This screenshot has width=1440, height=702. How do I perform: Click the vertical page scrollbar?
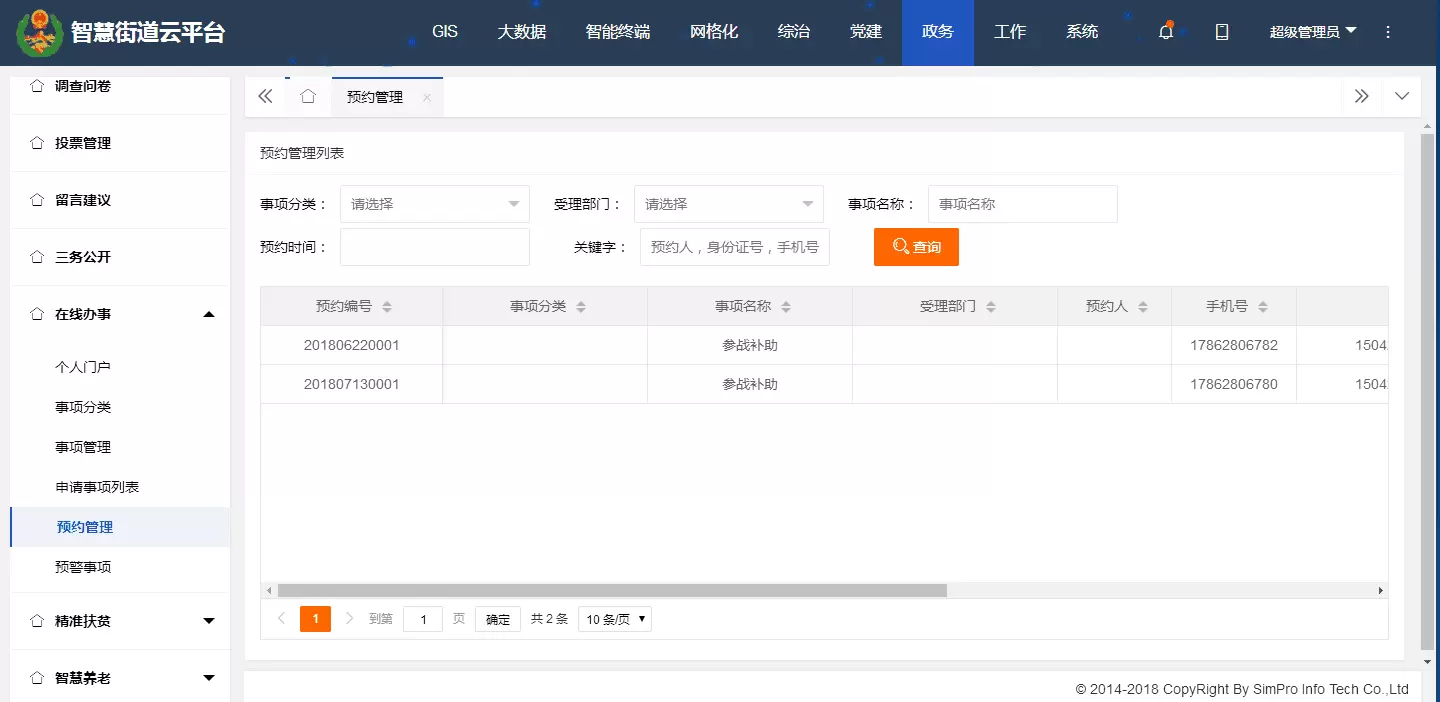pos(1427,390)
